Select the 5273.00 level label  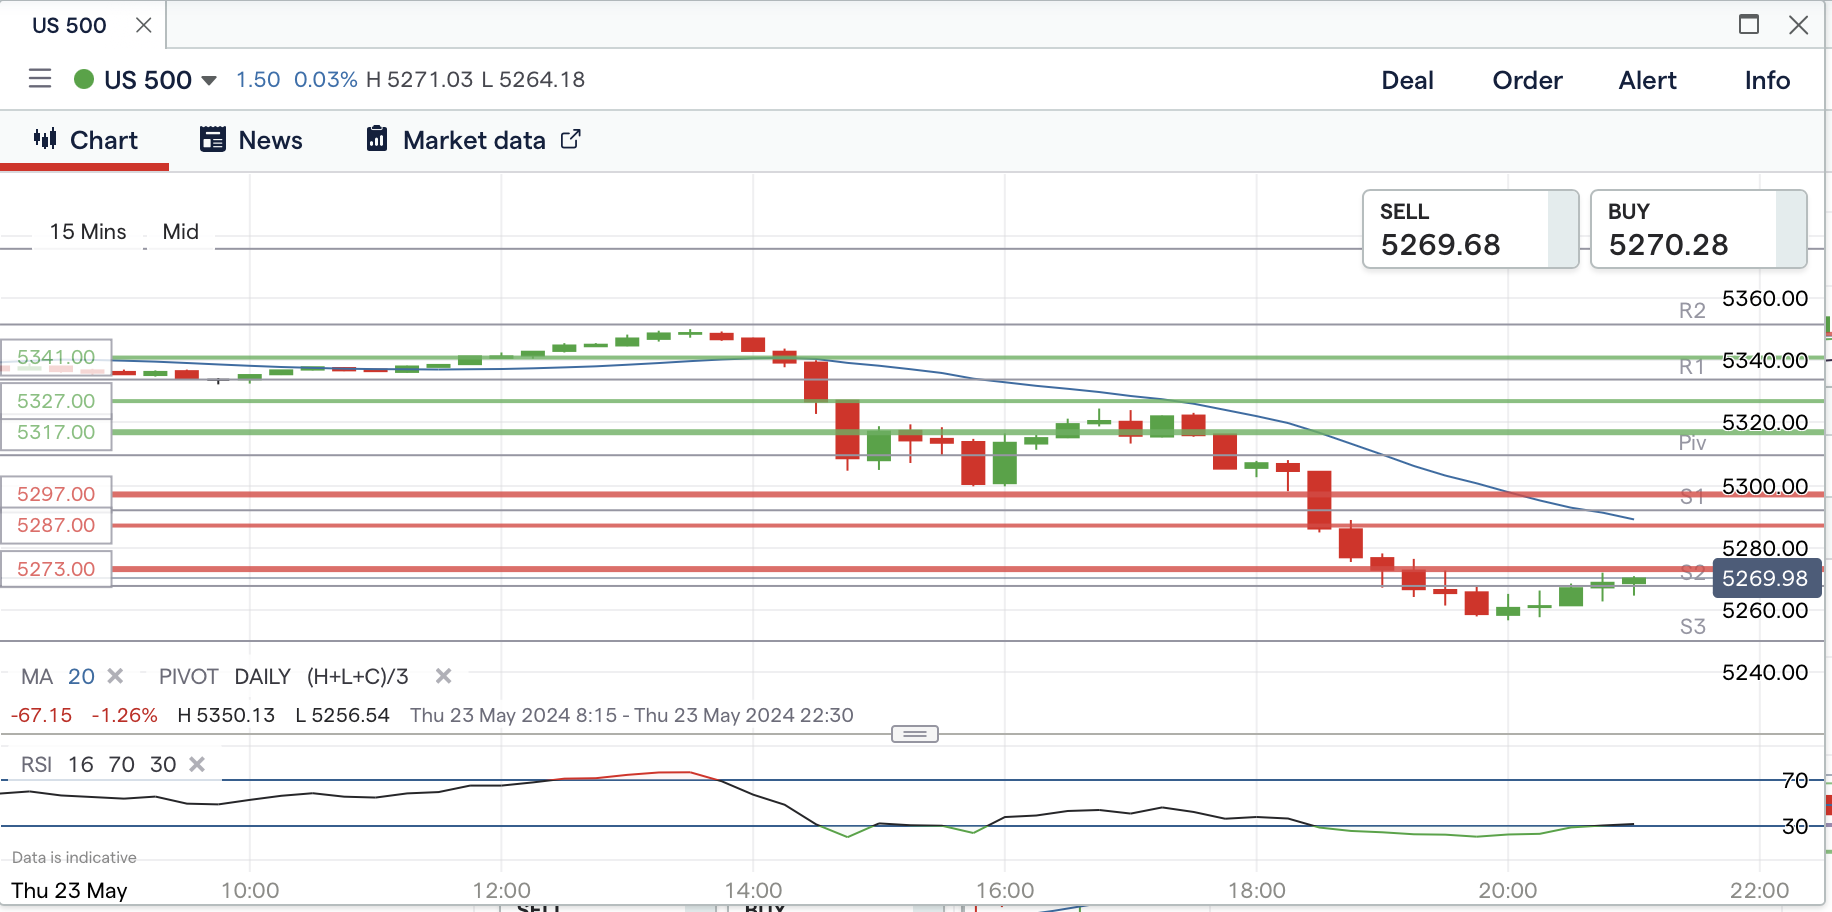point(56,569)
